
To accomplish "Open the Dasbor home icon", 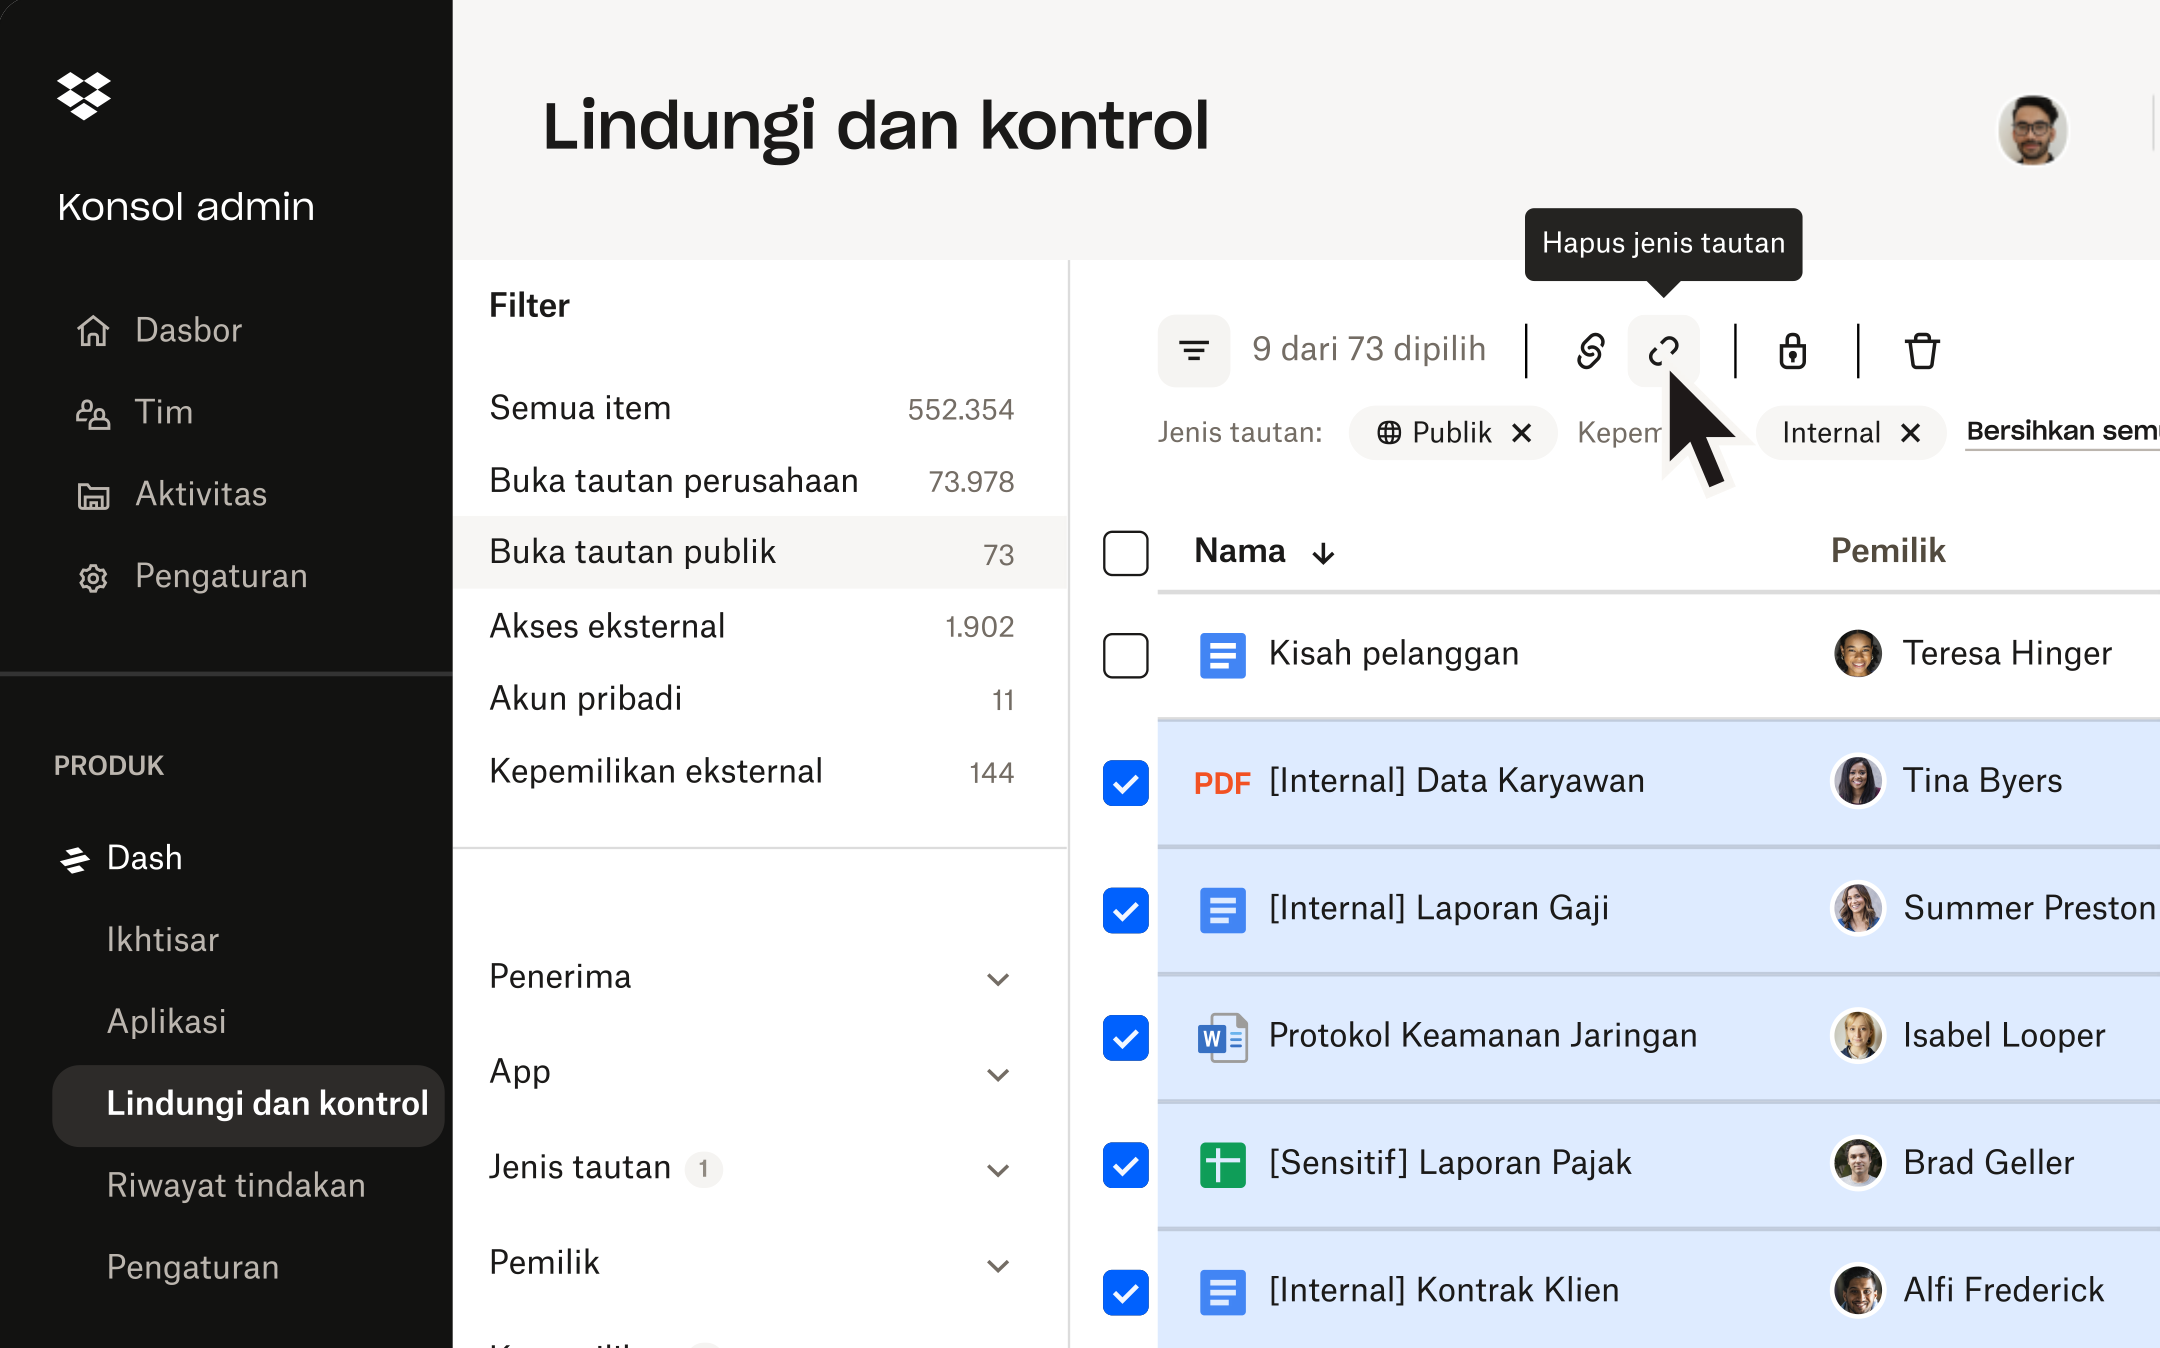I will tap(93, 330).
